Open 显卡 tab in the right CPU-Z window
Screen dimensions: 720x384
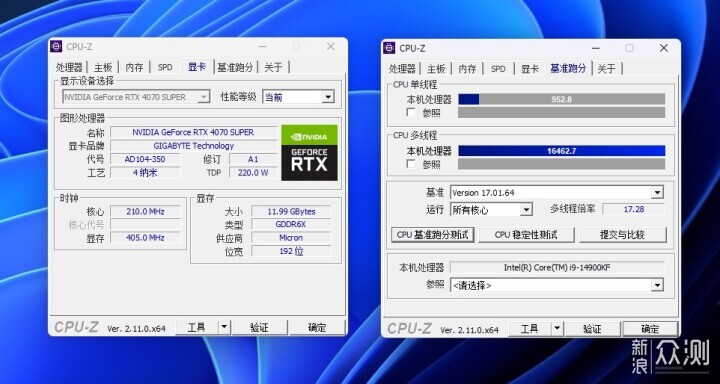click(529, 68)
